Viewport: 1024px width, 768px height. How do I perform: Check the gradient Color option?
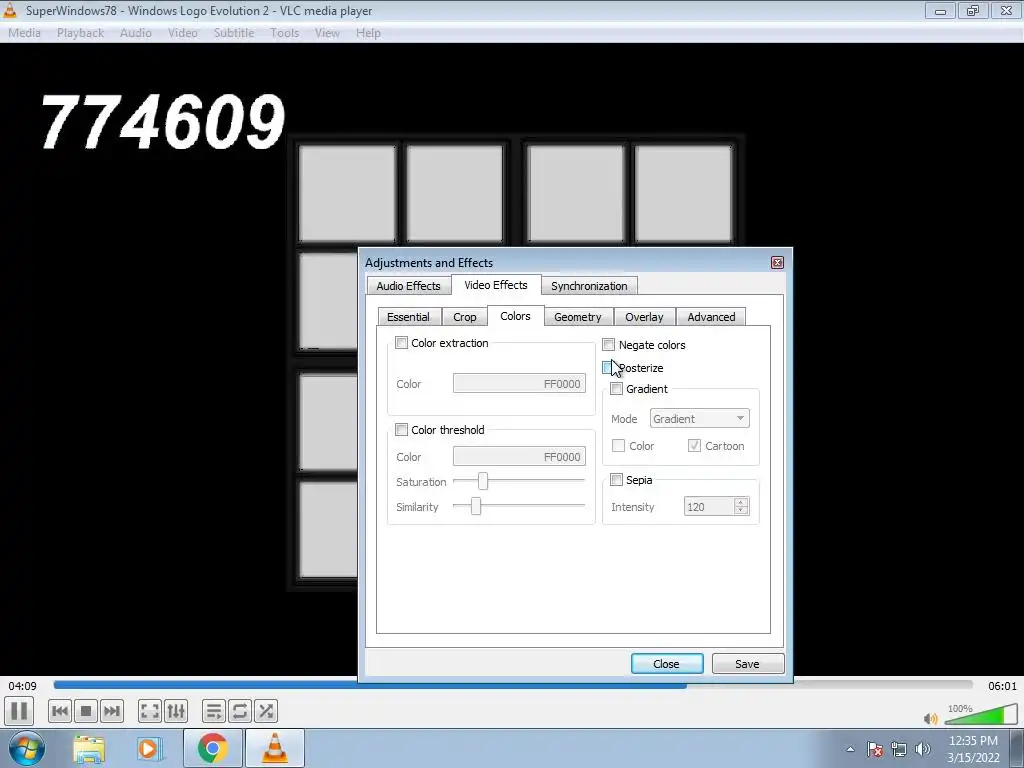618,445
